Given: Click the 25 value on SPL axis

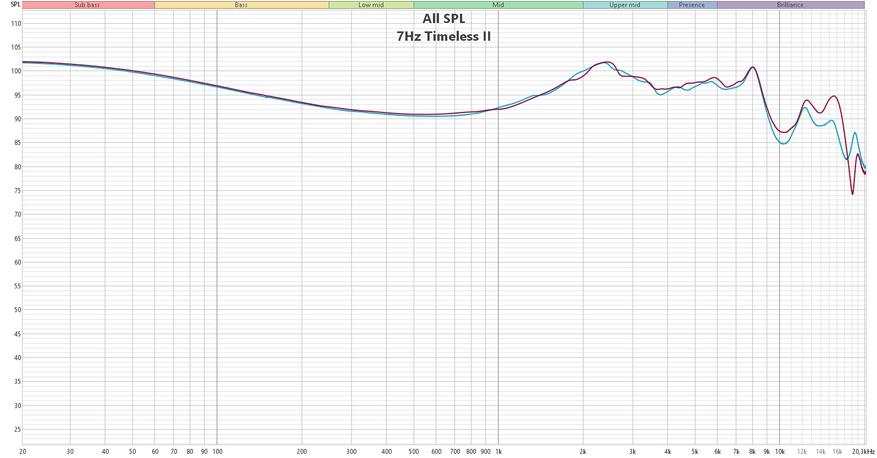Looking at the screenshot, I should click(x=18, y=429).
